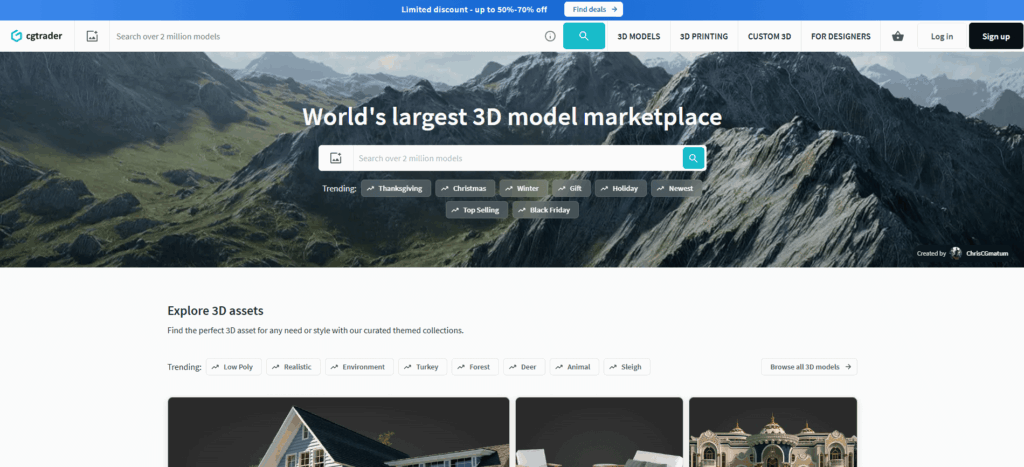This screenshot has width=1024, height=467.
Task: Focus the header search field
Action: point(325,37)
